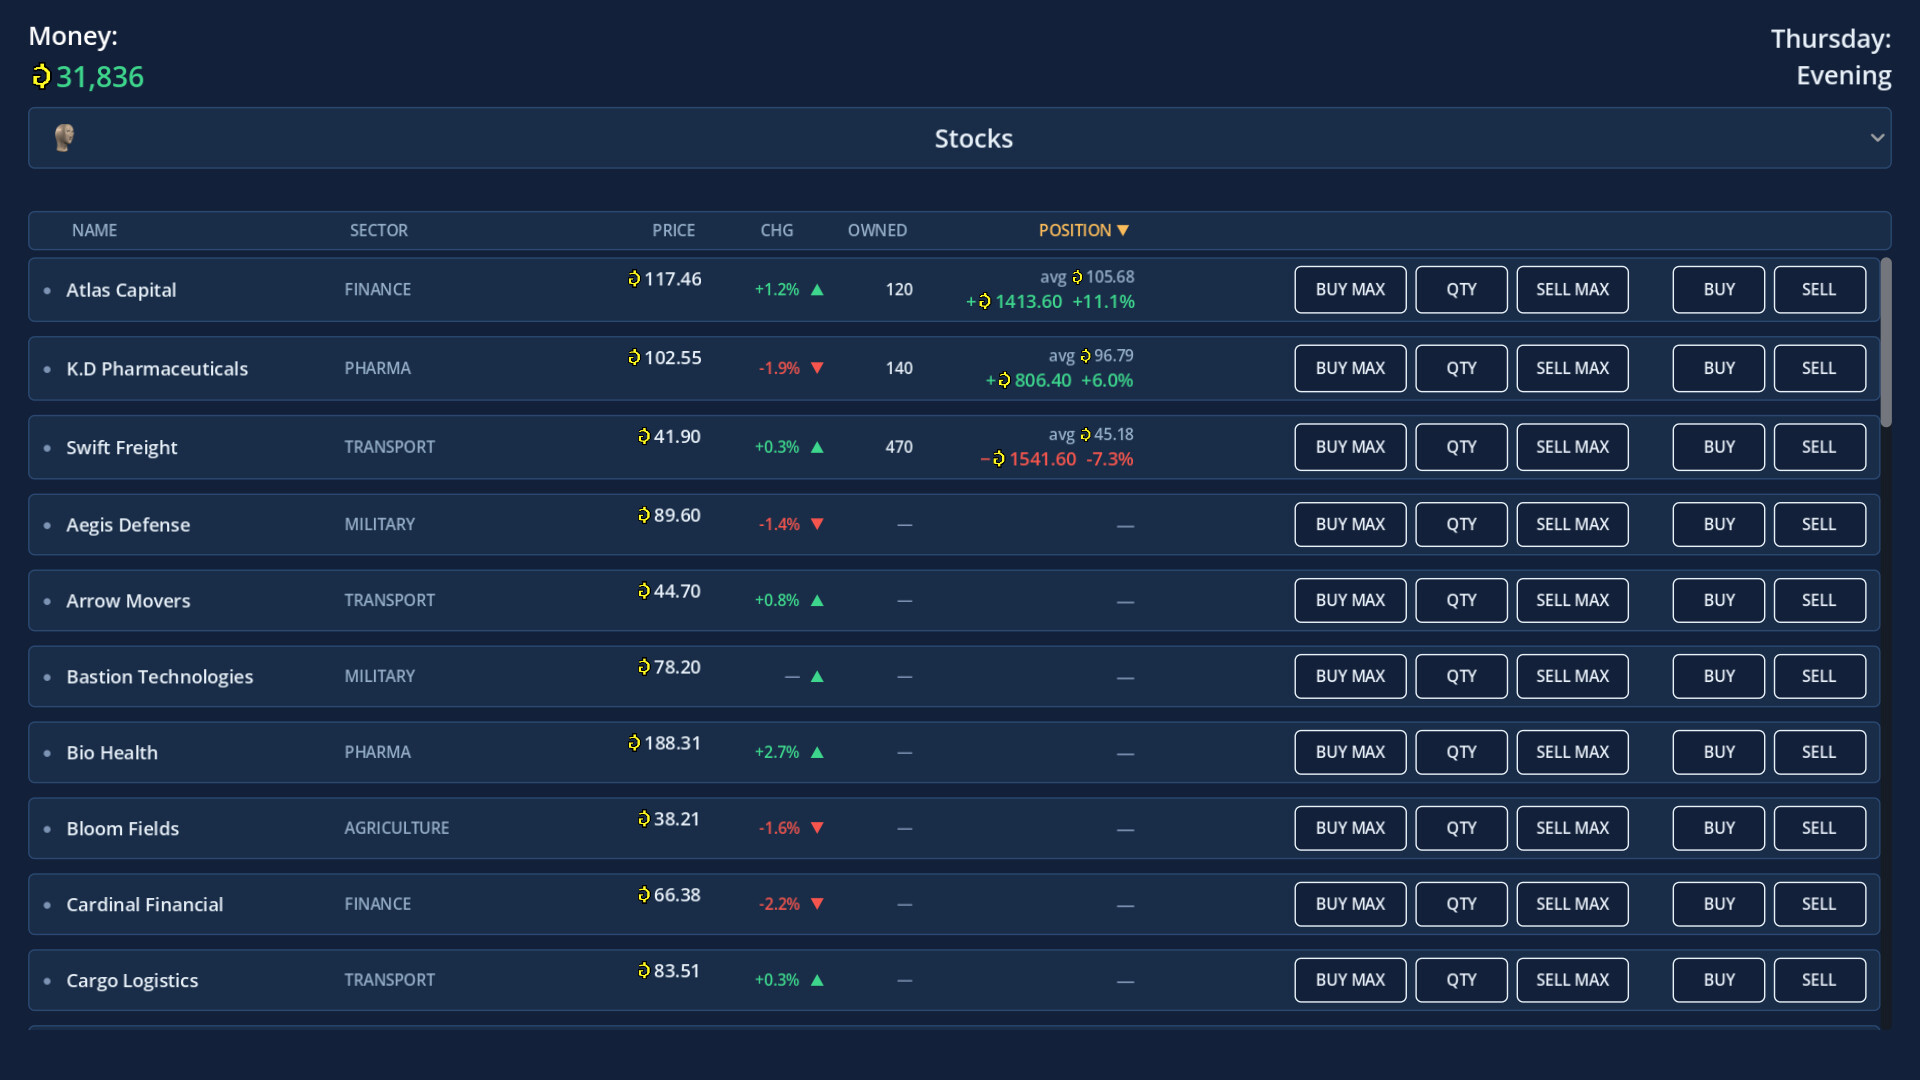Image resolution: width=1920 pixels, height=1080 pixels.
Task: Click BUY MAX for Cargo Logistics
Action: click(1350, 980)
